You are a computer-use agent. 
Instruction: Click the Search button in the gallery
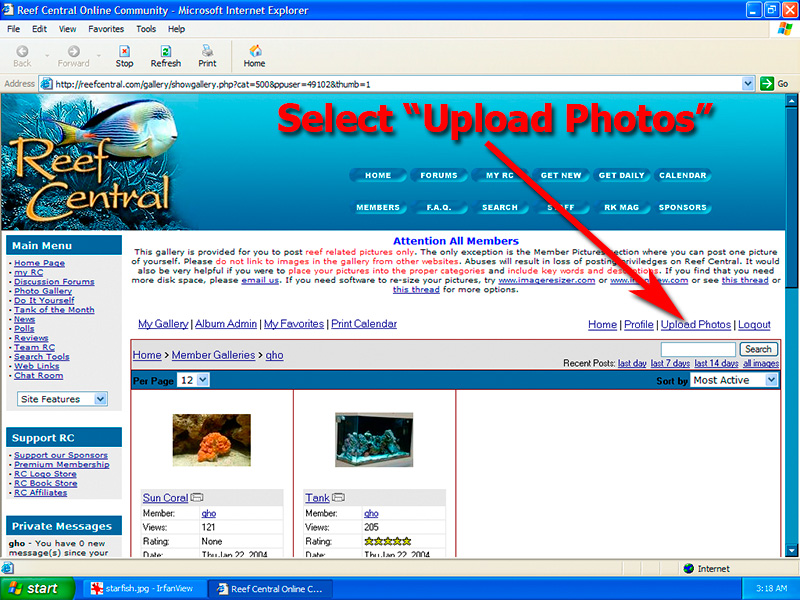coord(758,349)
